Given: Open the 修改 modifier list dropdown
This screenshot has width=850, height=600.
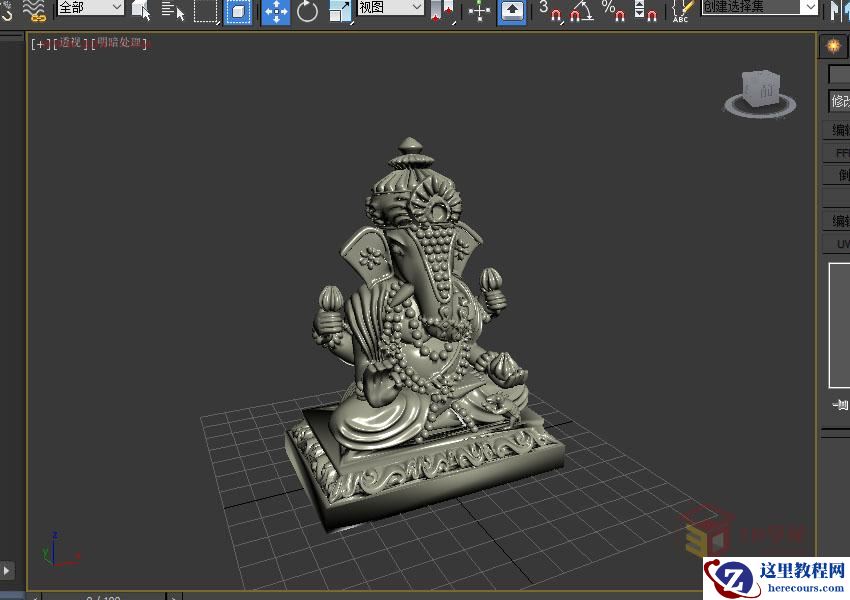Looking at the screenshot, I should [840, 101].
